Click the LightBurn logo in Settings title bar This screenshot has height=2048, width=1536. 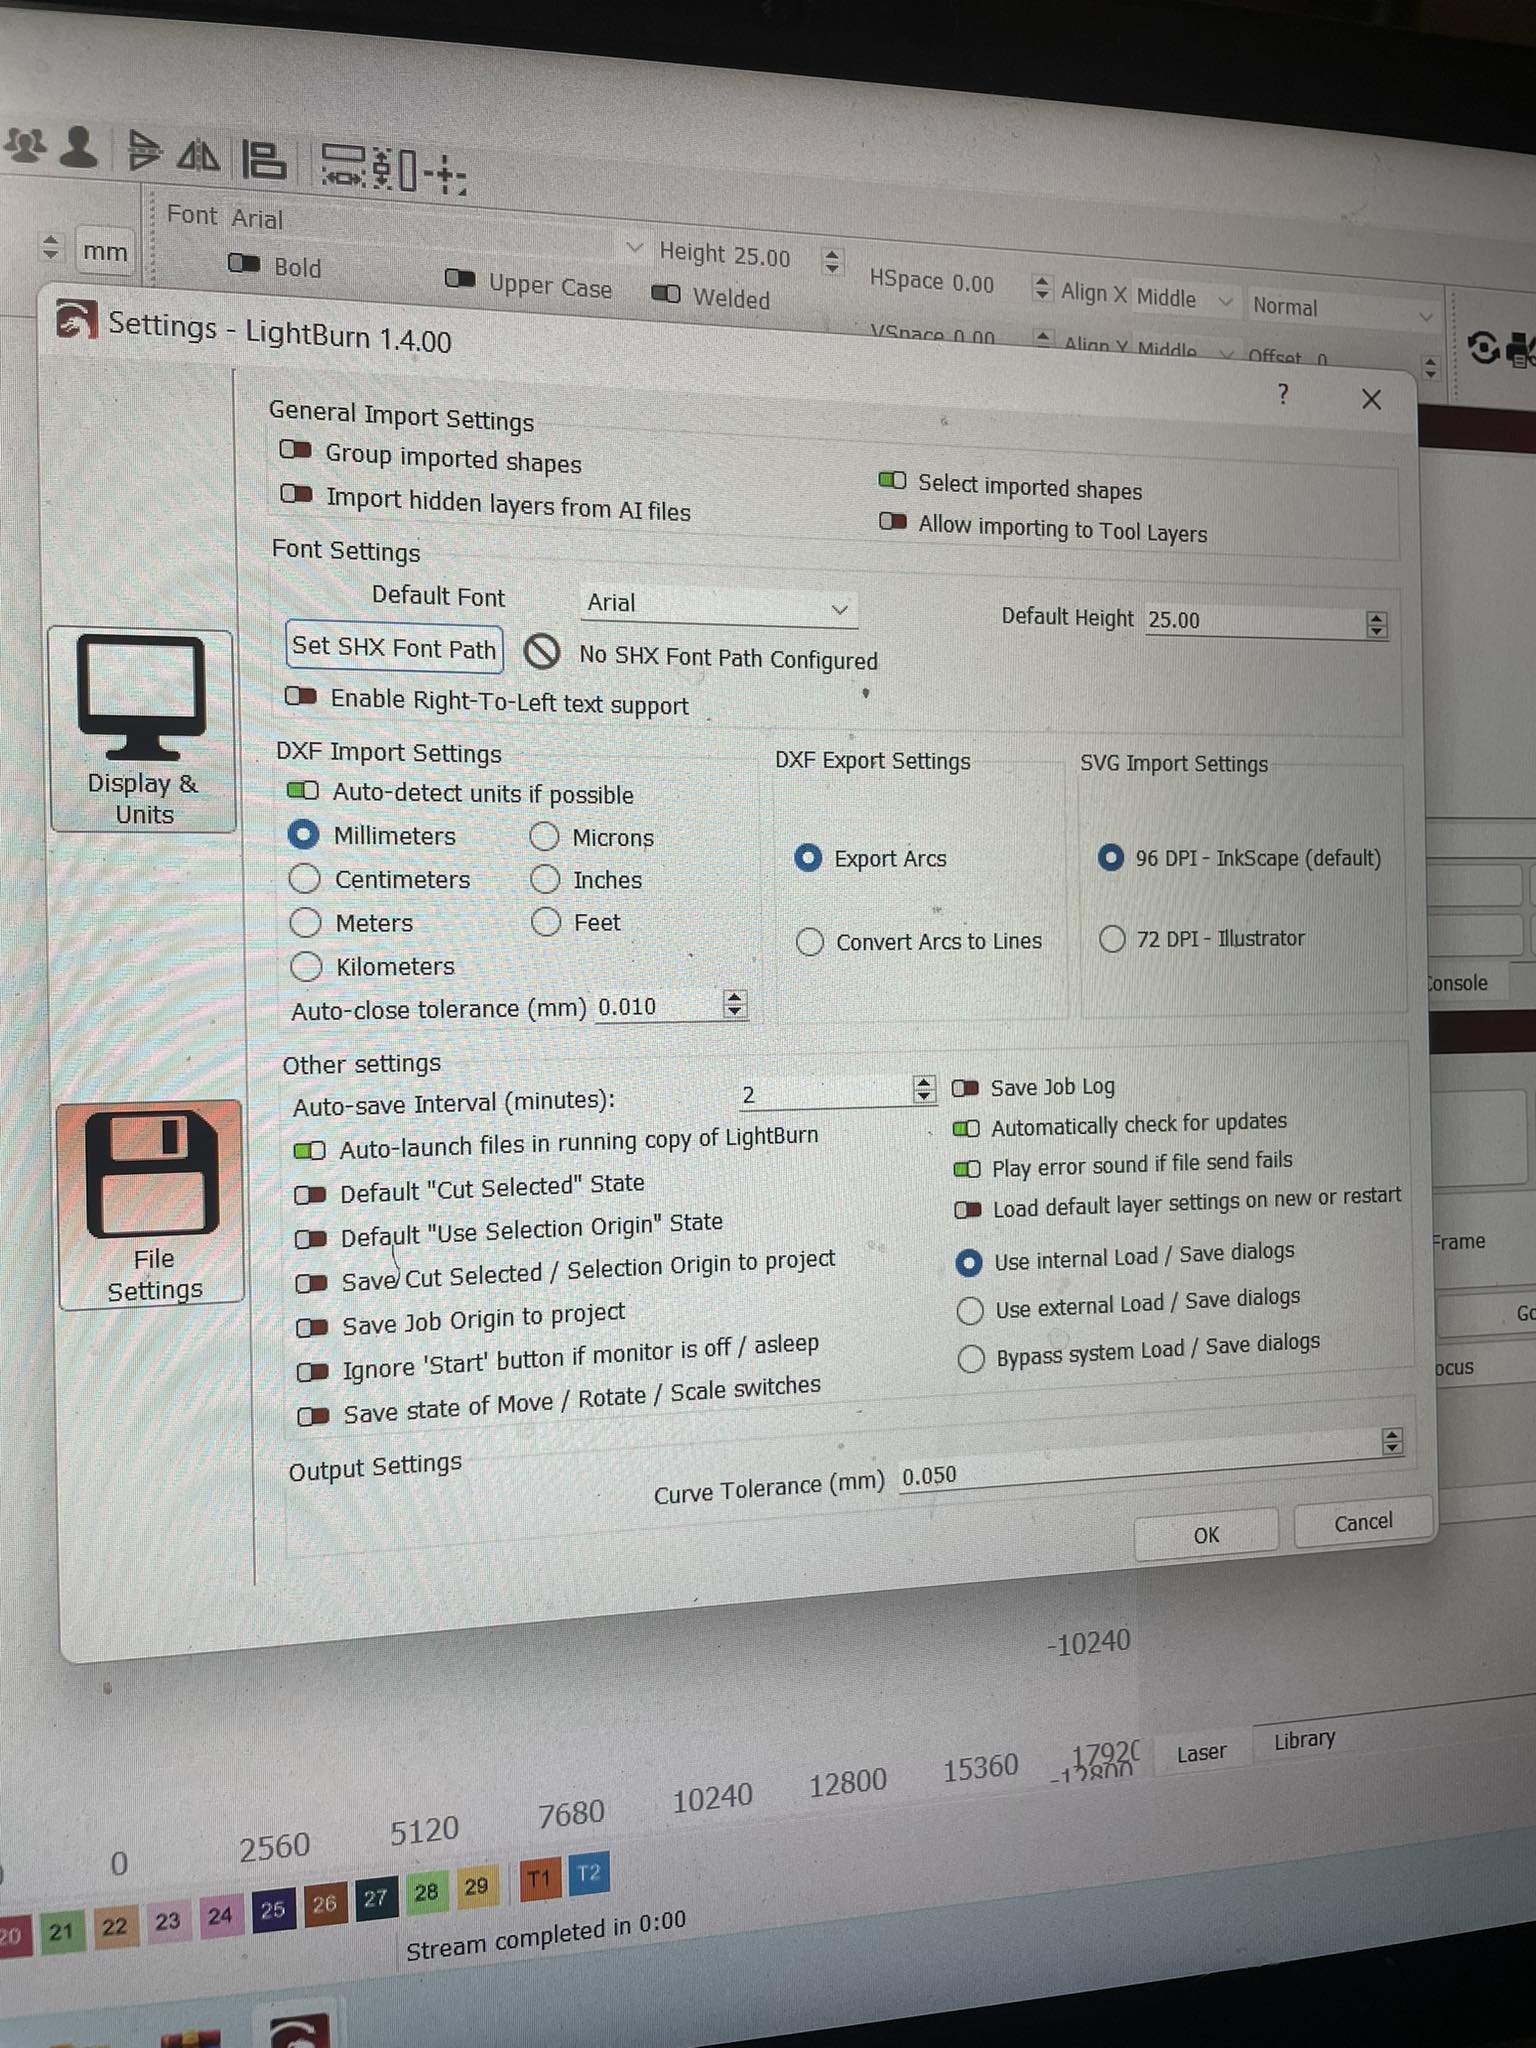pos(76,319)
